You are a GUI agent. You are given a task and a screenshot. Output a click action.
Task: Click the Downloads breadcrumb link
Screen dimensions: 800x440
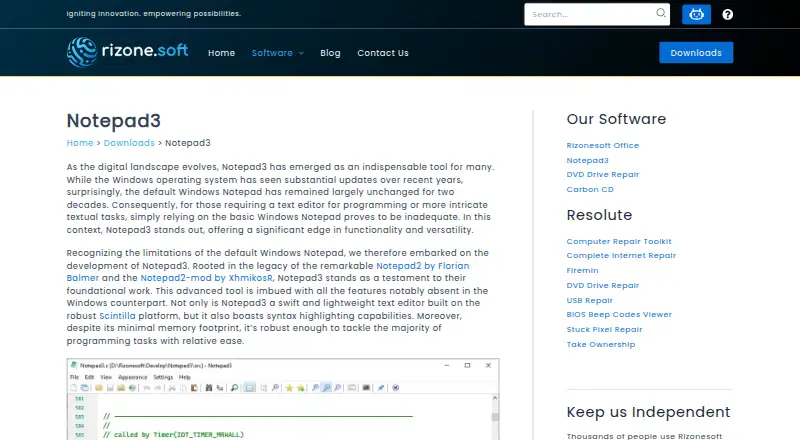tap(129, 143)
